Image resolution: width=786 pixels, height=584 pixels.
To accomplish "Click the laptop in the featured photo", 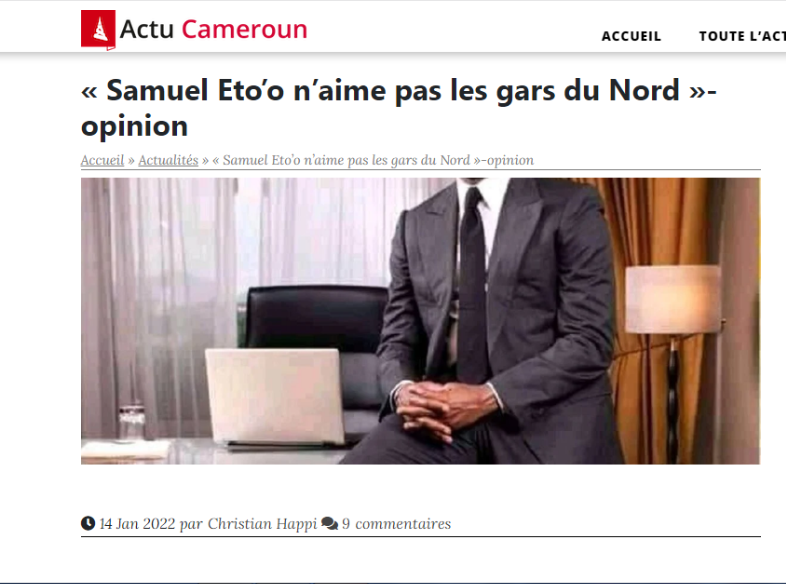I will pyautogui.click(x=275, y=397).
